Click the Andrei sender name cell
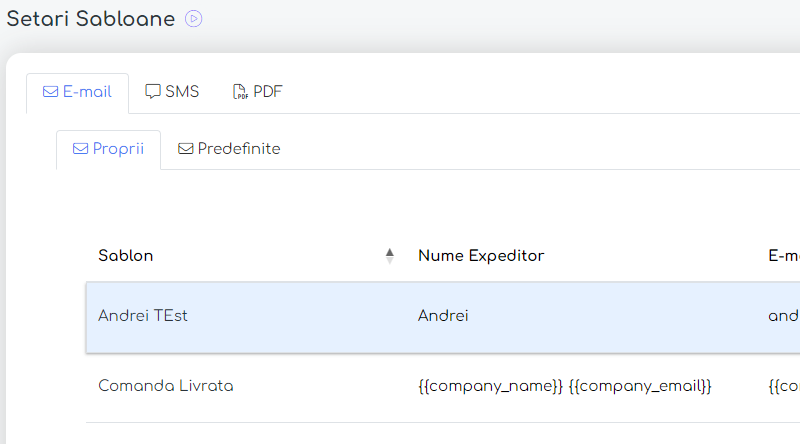The width and height of the screenshot is (800, 444). coord(443,316)
